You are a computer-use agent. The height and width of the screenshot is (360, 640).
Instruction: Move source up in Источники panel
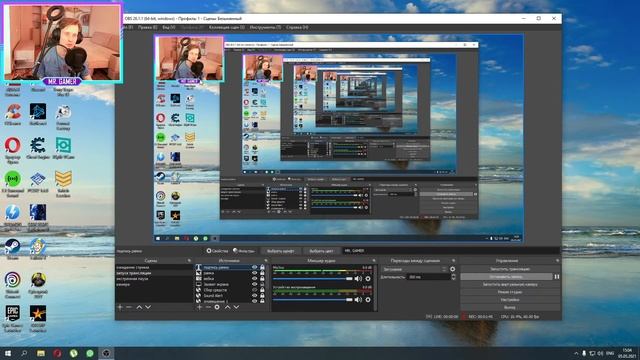pos(227,307)
